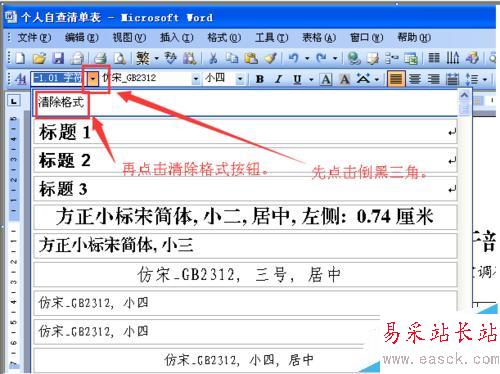This screenshot has width=500, height=374.
Task: Open the 插入(I) menu
Action: pyautogui.click(x=176, y=37)
